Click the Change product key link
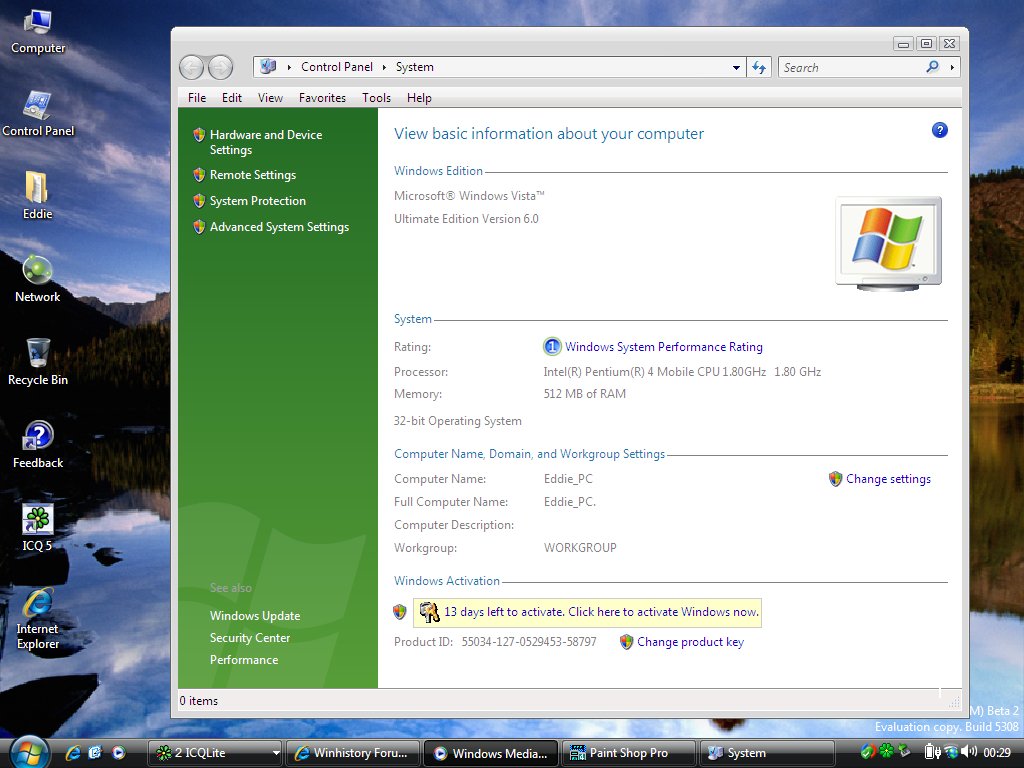This screenshot has height=768, width=1024. pos(690,642)
